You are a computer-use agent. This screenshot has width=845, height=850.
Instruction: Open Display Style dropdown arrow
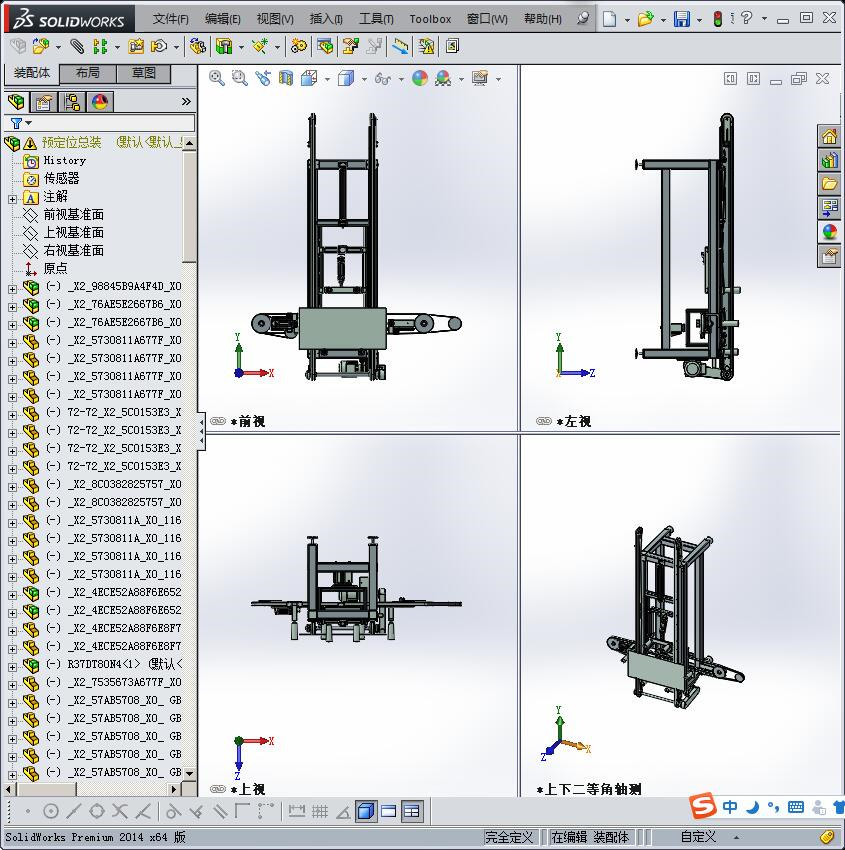pos(364,79)
